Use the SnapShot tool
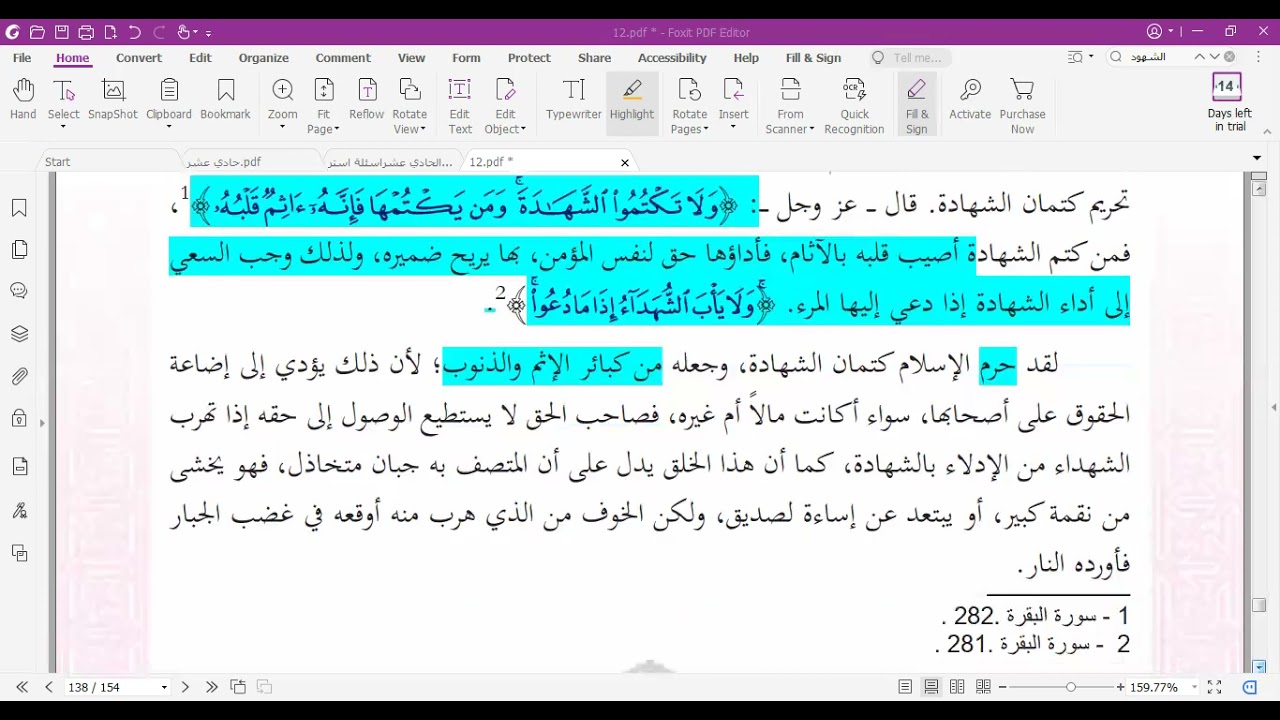The width and height of the screenshot is (1280, 720). pos(113,101)
